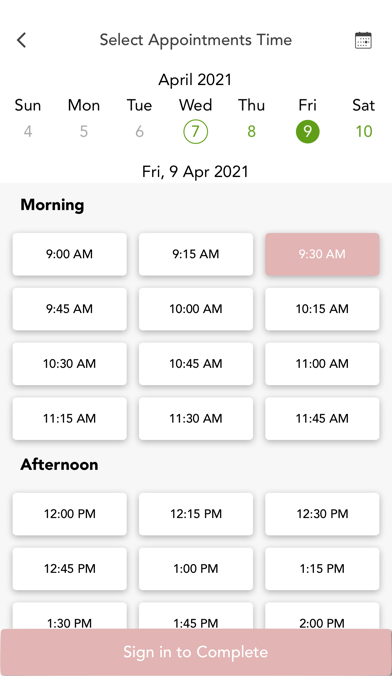Choose the 9:15 AM time slot
Image resolution: width=392 pixels, height=696 pixels.
196,254
